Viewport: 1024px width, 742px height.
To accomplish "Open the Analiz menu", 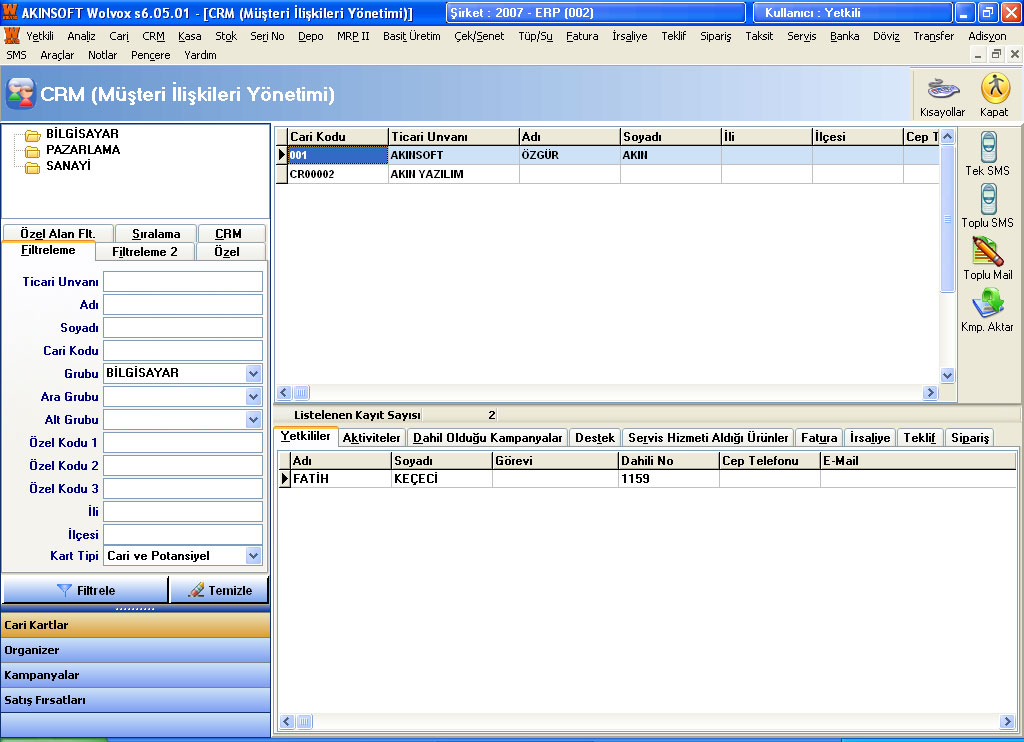I will 82,36.
